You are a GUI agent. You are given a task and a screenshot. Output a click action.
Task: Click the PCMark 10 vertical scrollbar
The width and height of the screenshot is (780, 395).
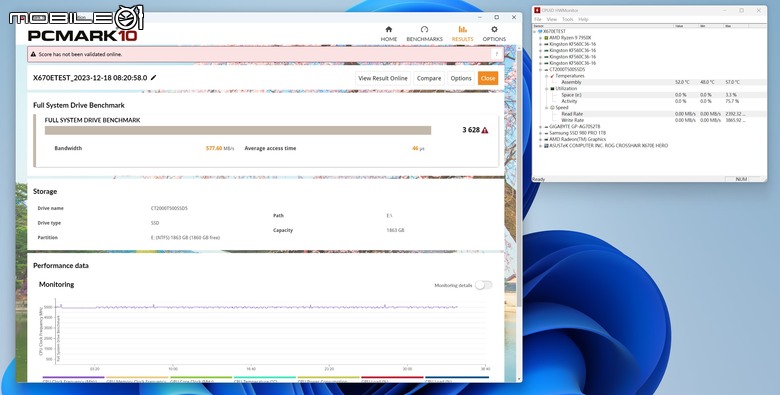click(x=519, y=179)
